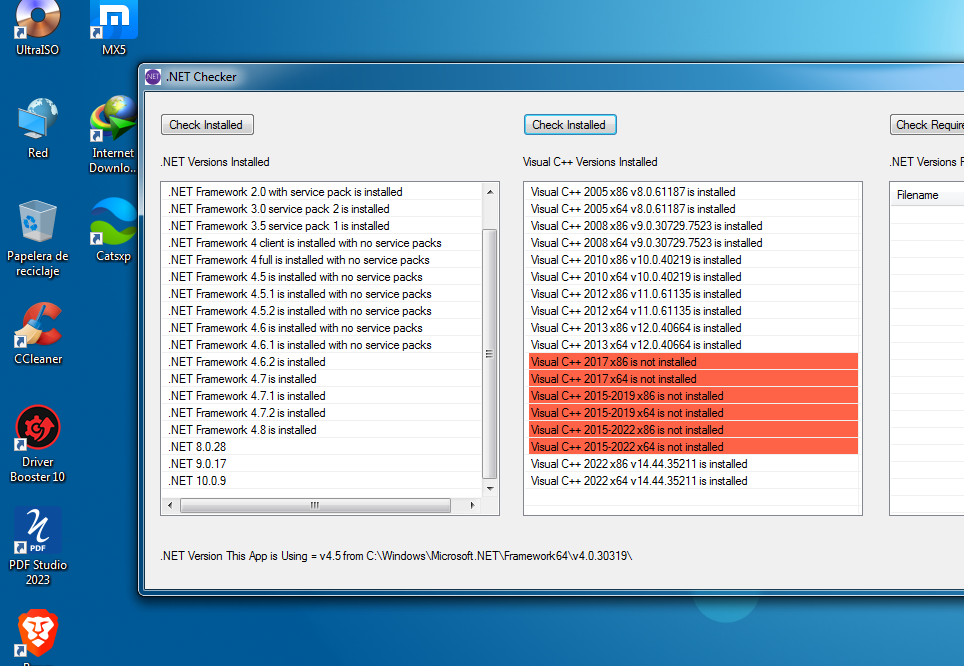Image resolution: width=964 pixels, height=666 pixels.
Task: Select 'Visual C++ 2010 x64 v10.0.40219' row
Action: [x=693, y=277]
